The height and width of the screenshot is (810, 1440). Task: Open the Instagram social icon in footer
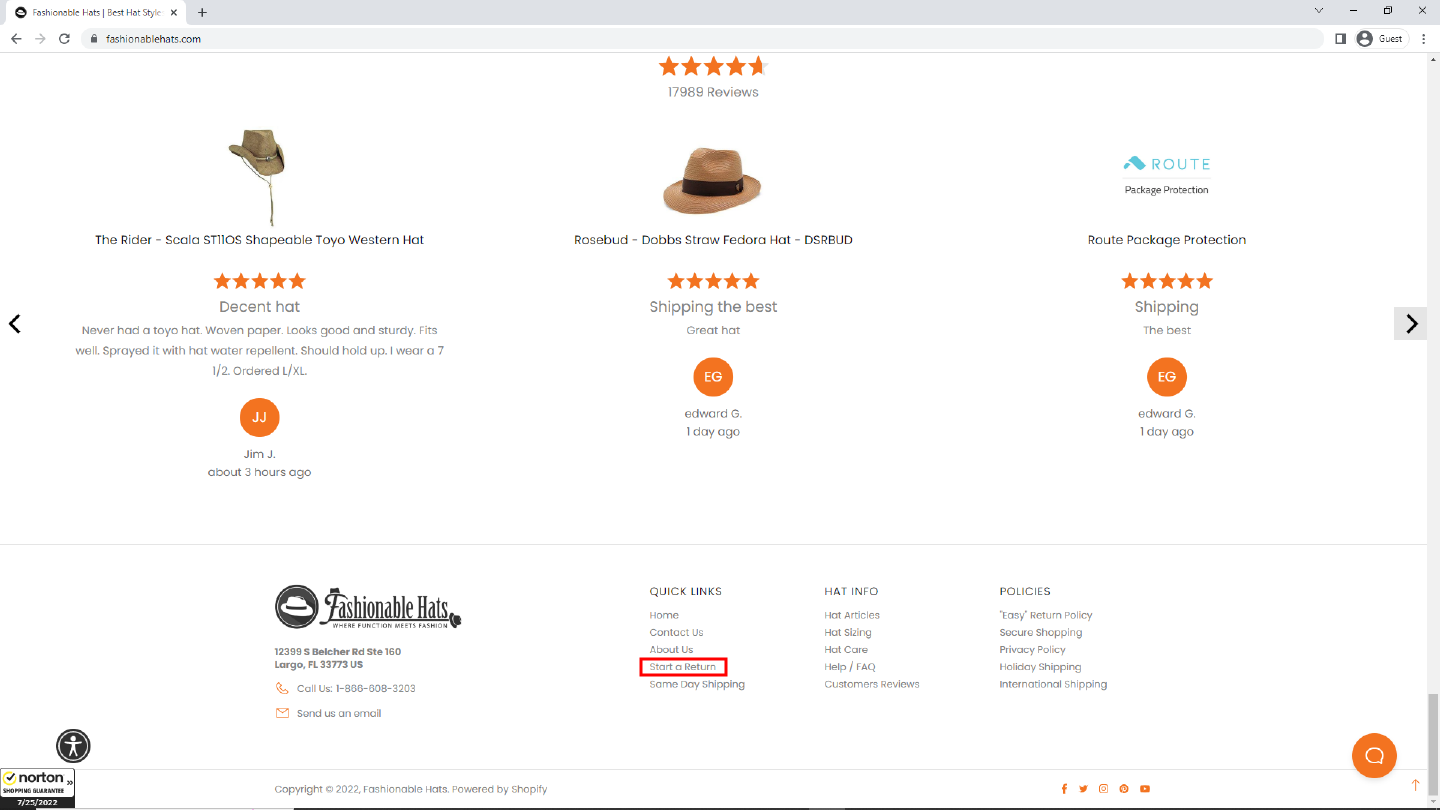click(x=1104, y=789)
